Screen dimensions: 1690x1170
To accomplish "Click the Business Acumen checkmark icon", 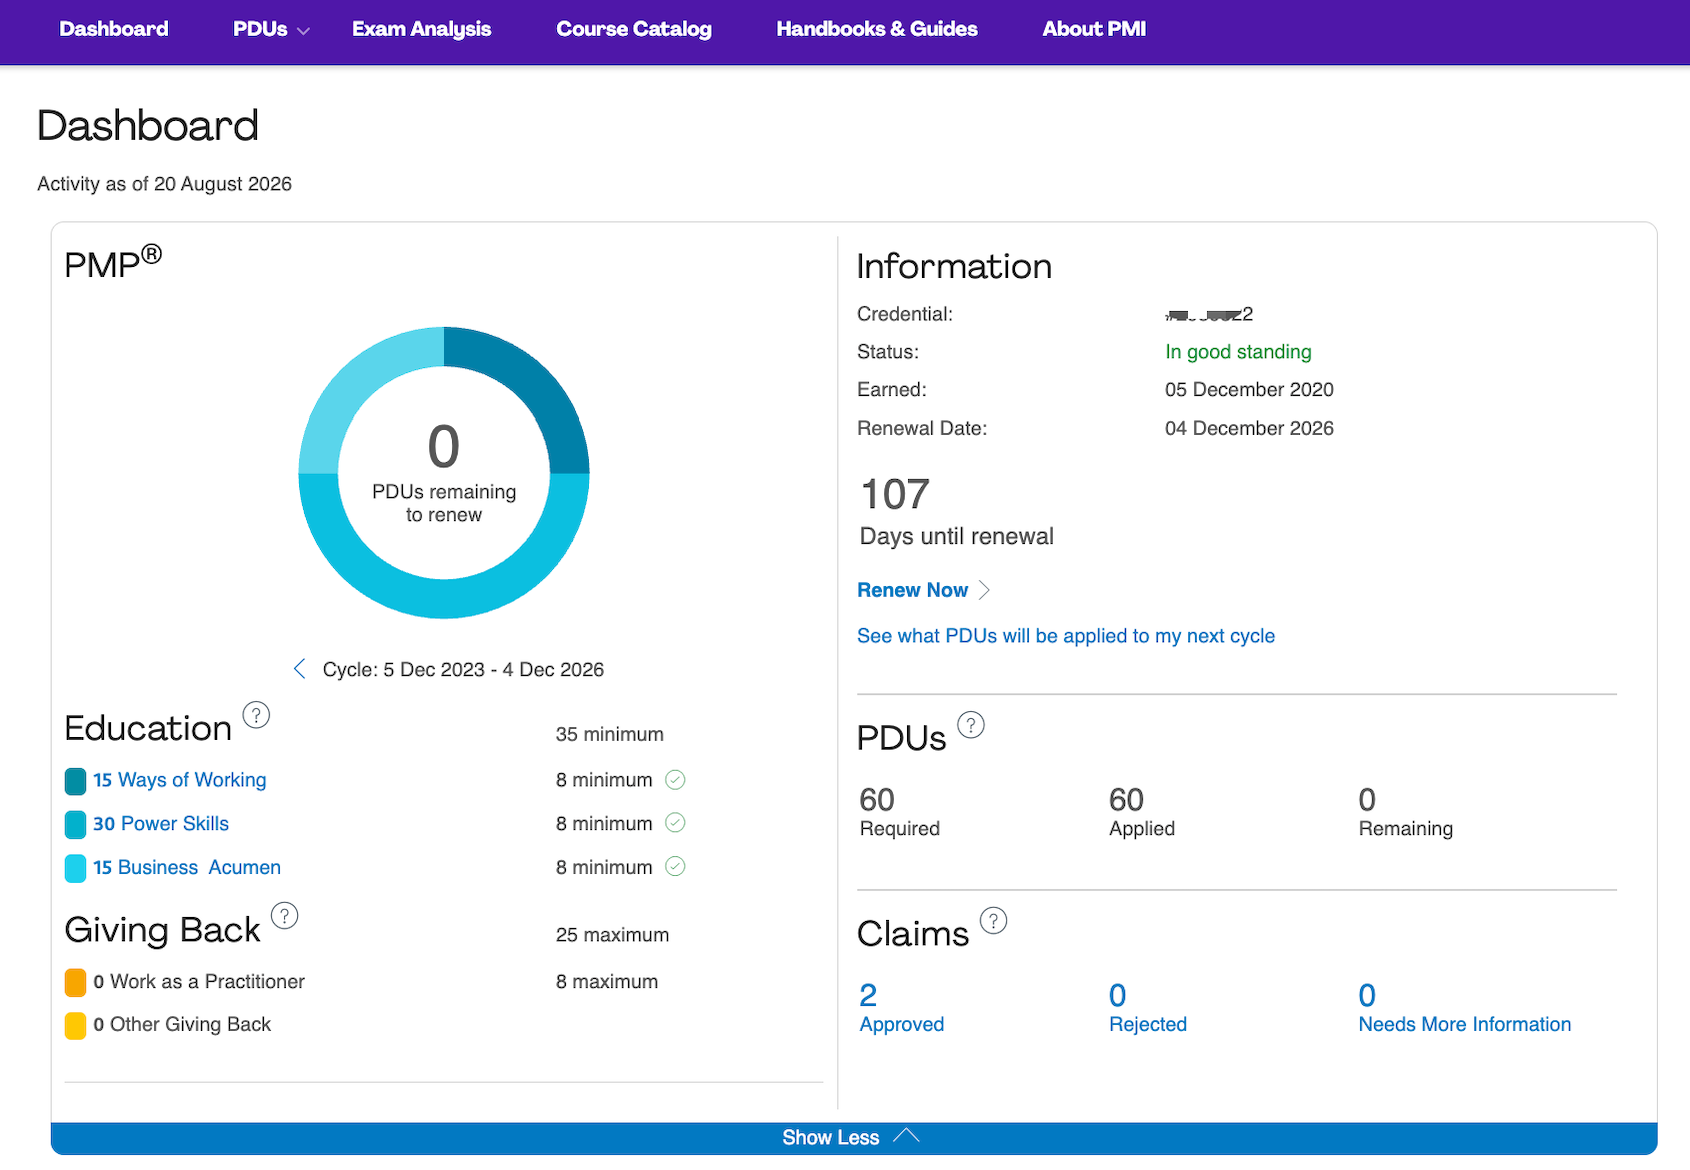I will (675, 867).
